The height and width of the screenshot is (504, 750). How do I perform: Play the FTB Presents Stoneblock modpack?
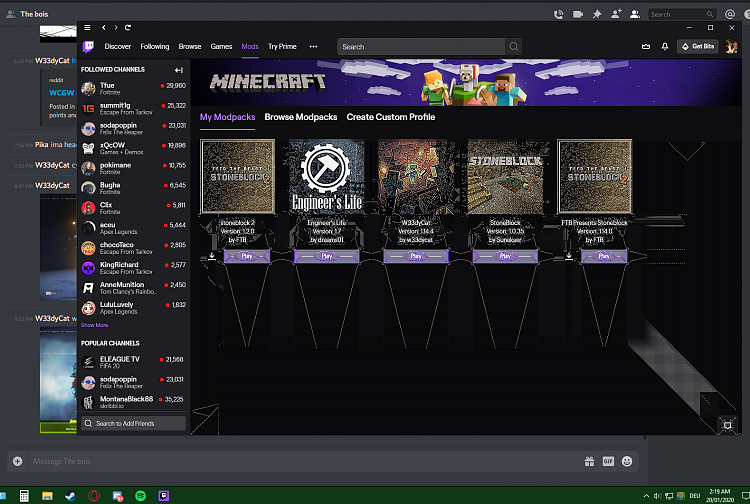[604, 256]
